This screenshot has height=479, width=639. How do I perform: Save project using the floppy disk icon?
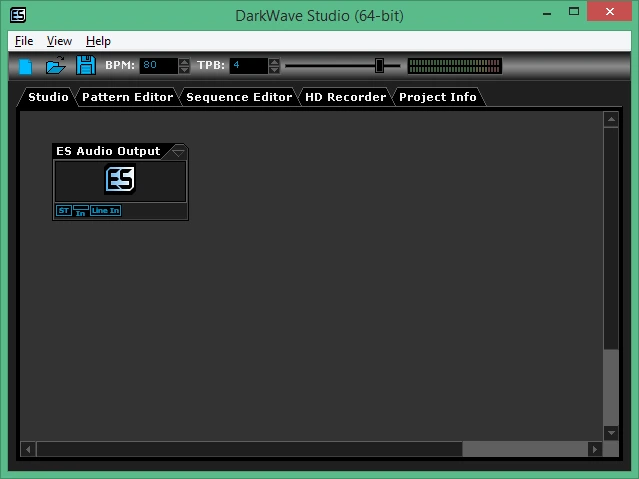86,65
